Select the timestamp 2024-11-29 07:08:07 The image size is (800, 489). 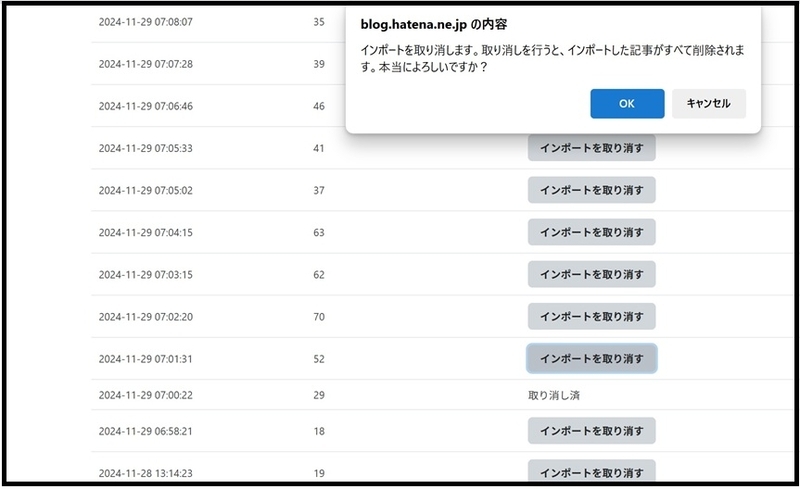tap(145, 22)
